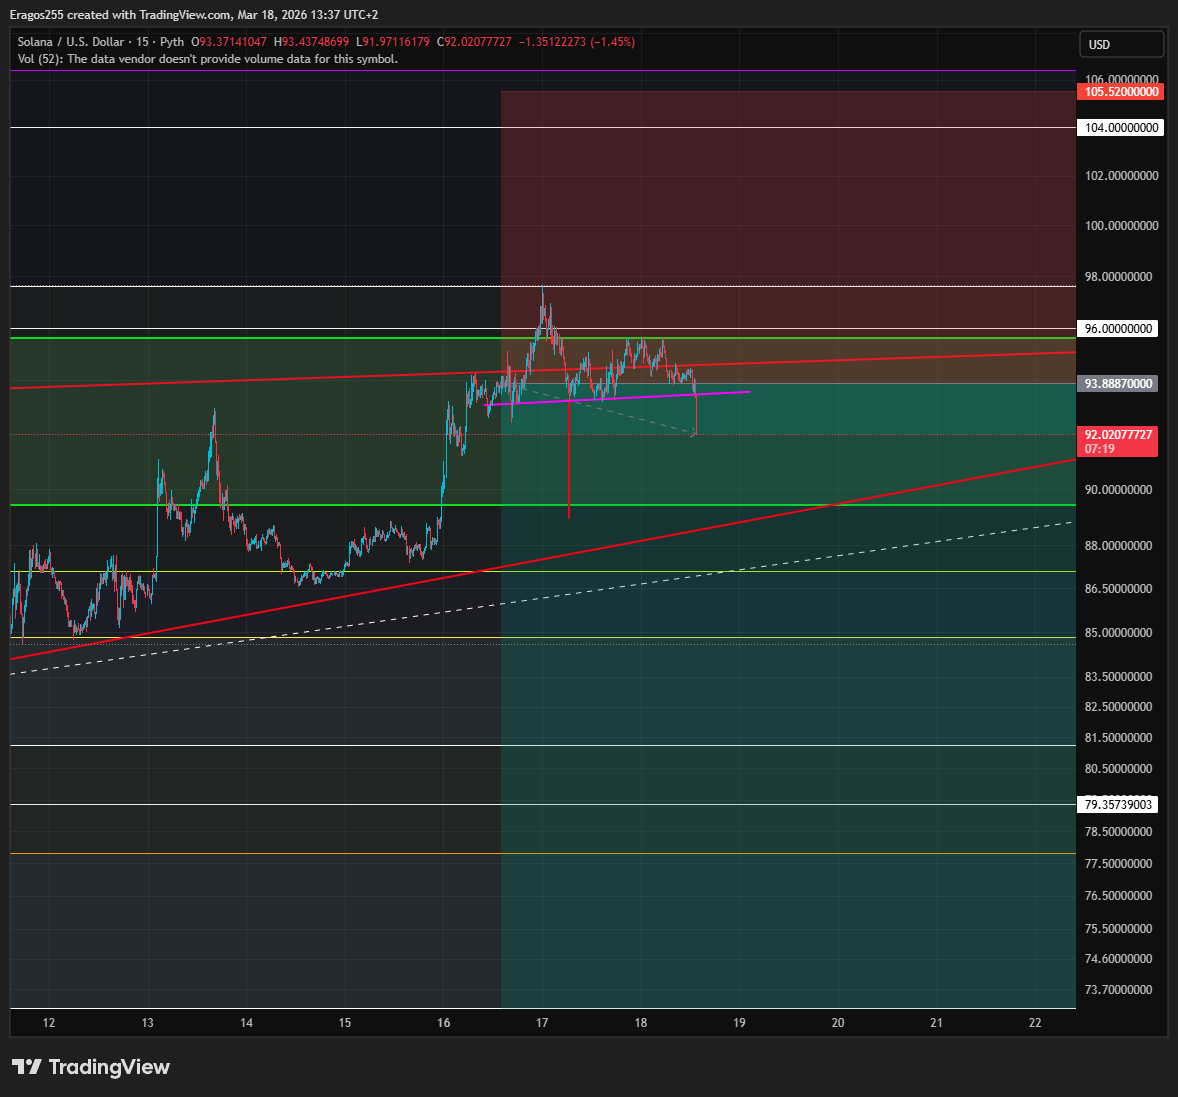The height and width of the screenshot is (1097, 1178).
Task: Click the 102.00000000 price scale value
Action: point(1121,175)
